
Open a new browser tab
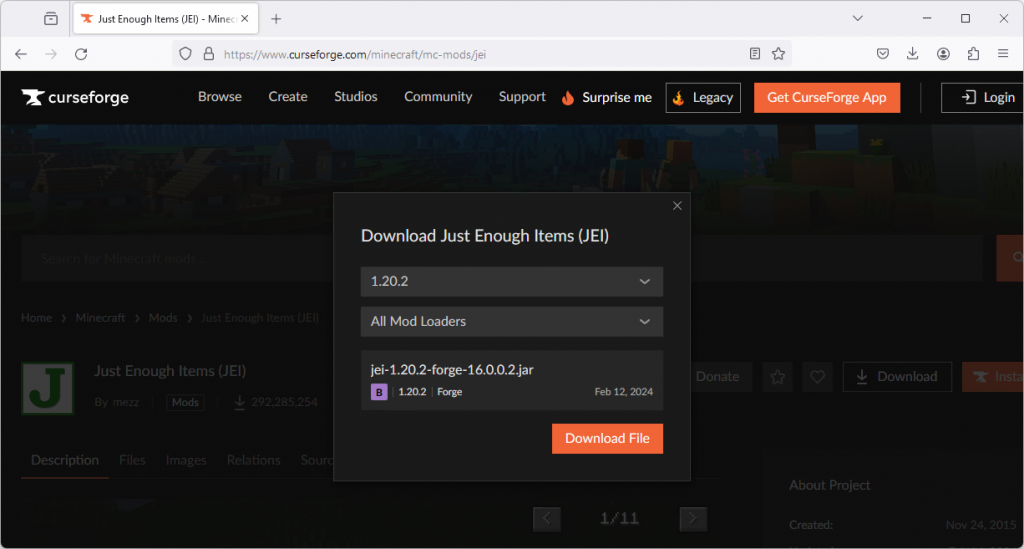click(x=276, y=19)
